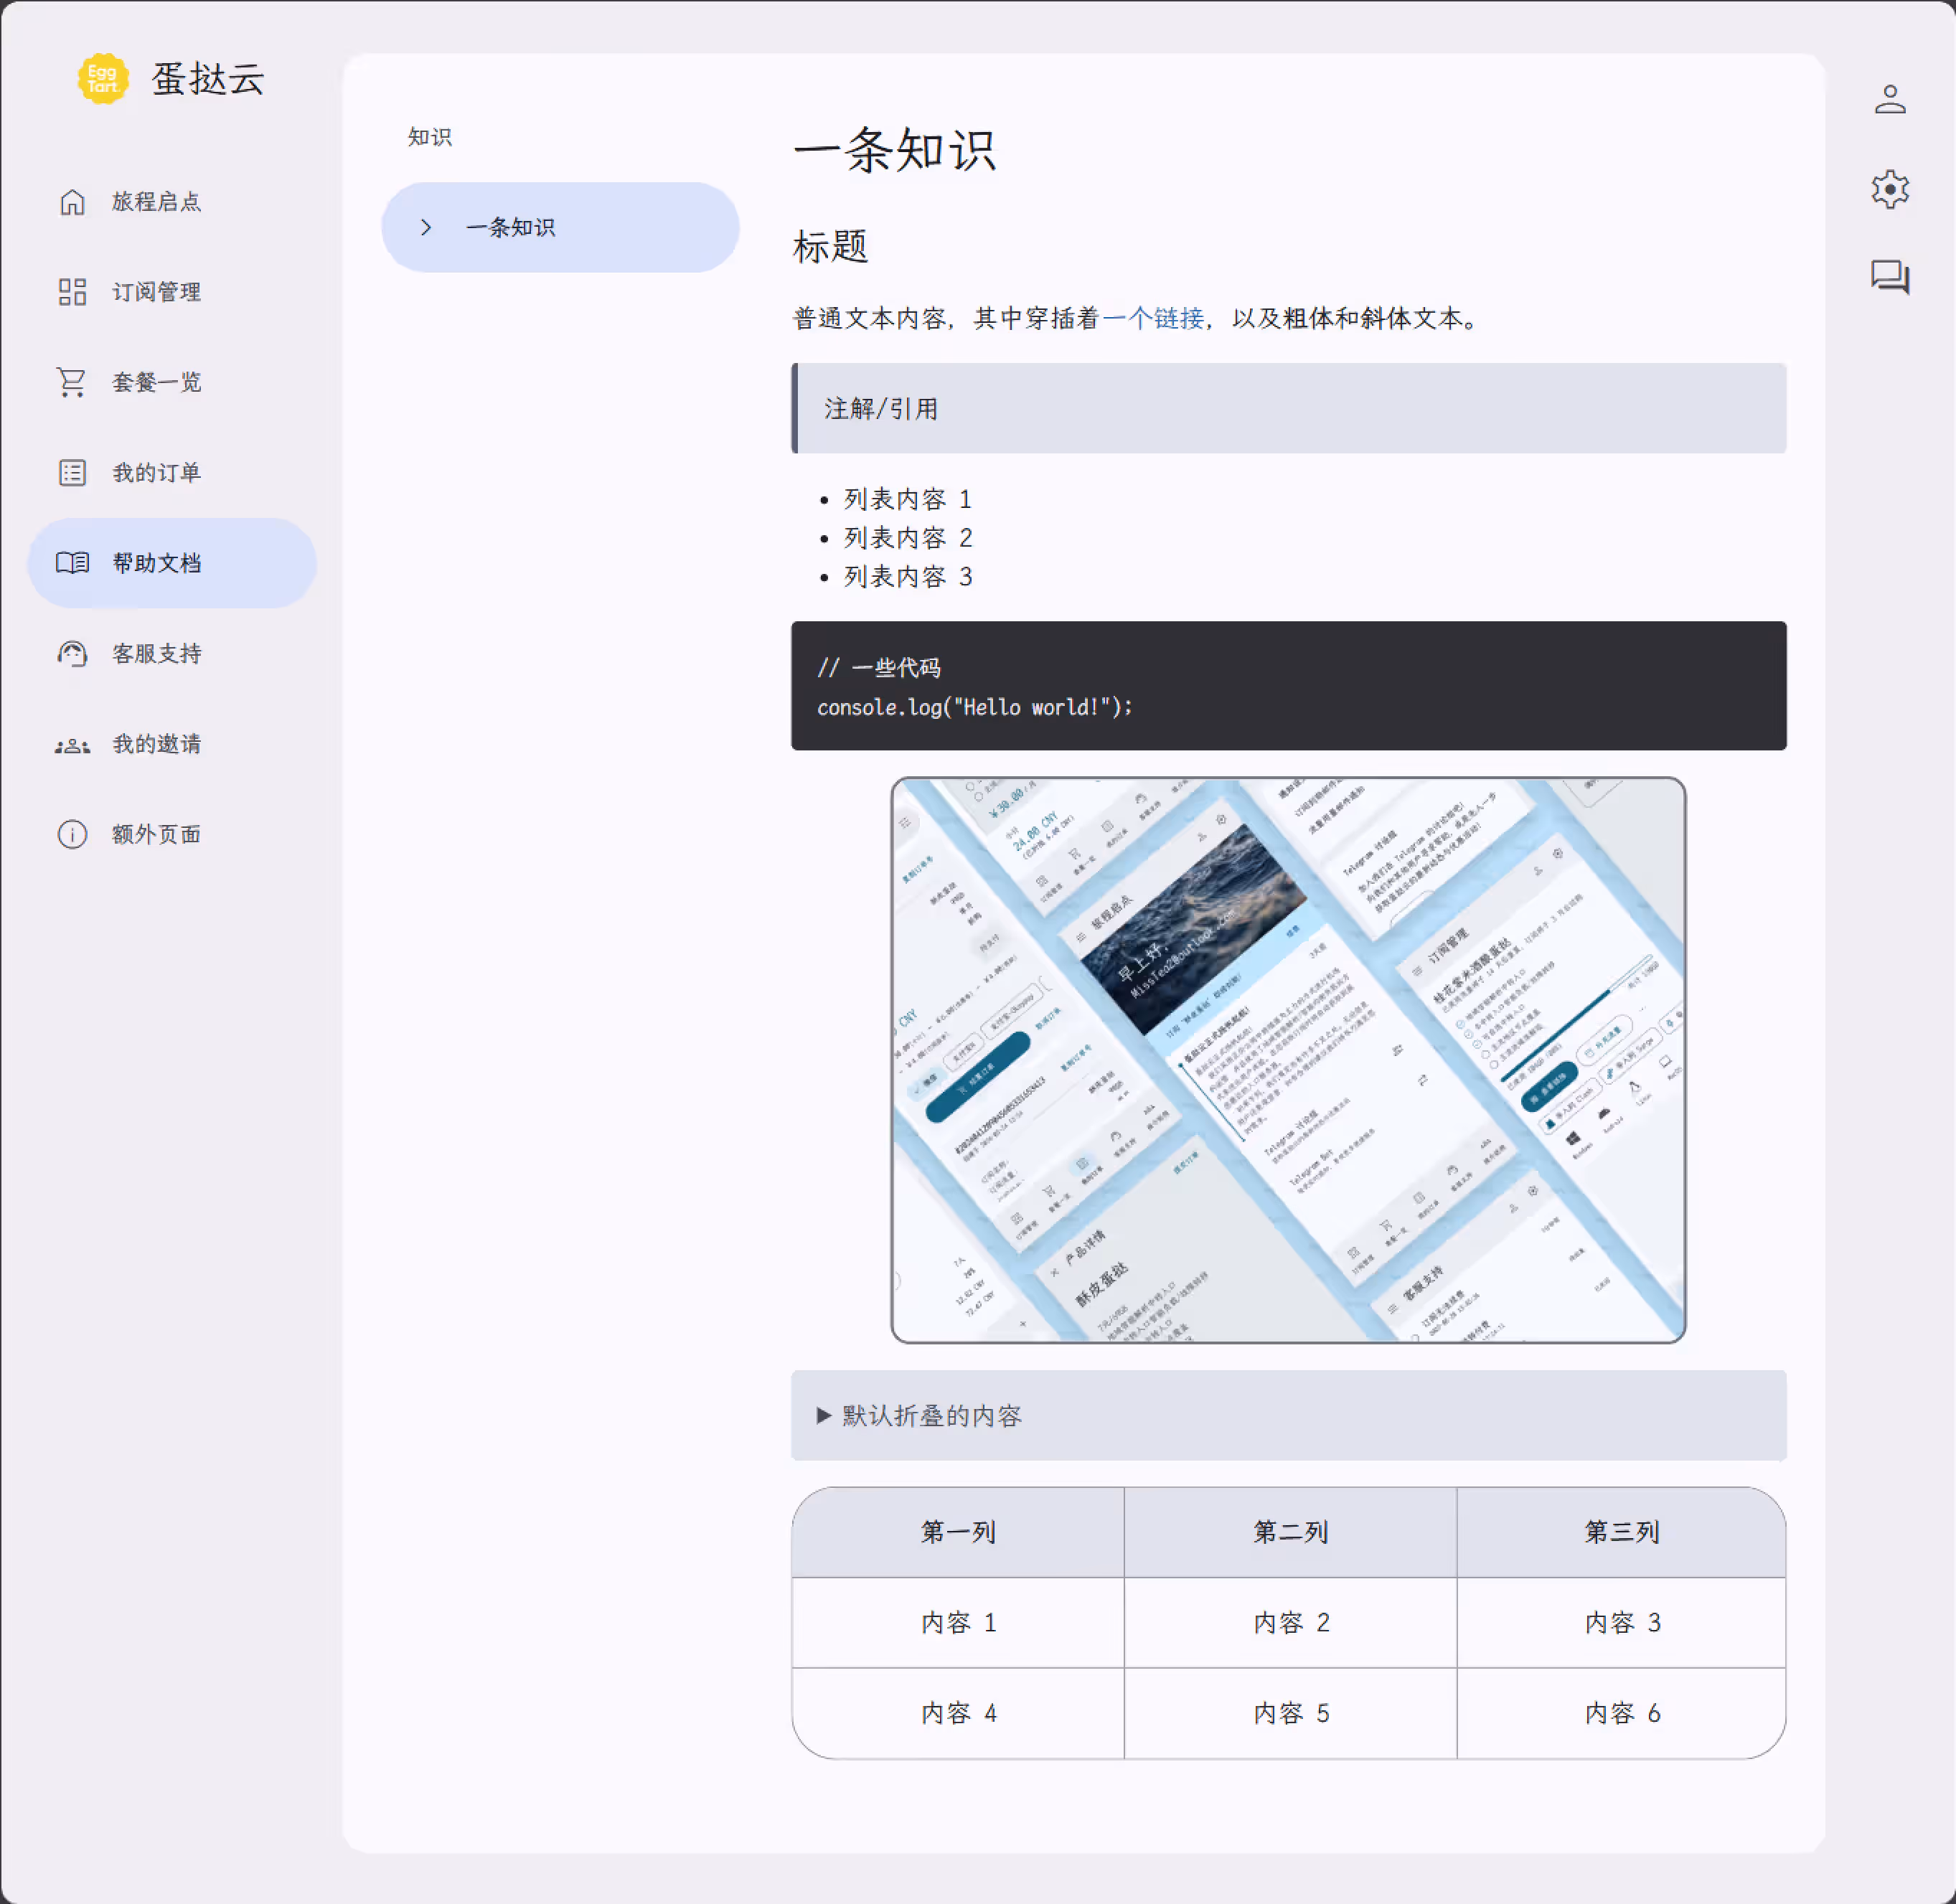The width and height of the screenshot is (1956, 1904).
Task: Click the 蛋挞云 brand title
Action: (x=208, y=79)
